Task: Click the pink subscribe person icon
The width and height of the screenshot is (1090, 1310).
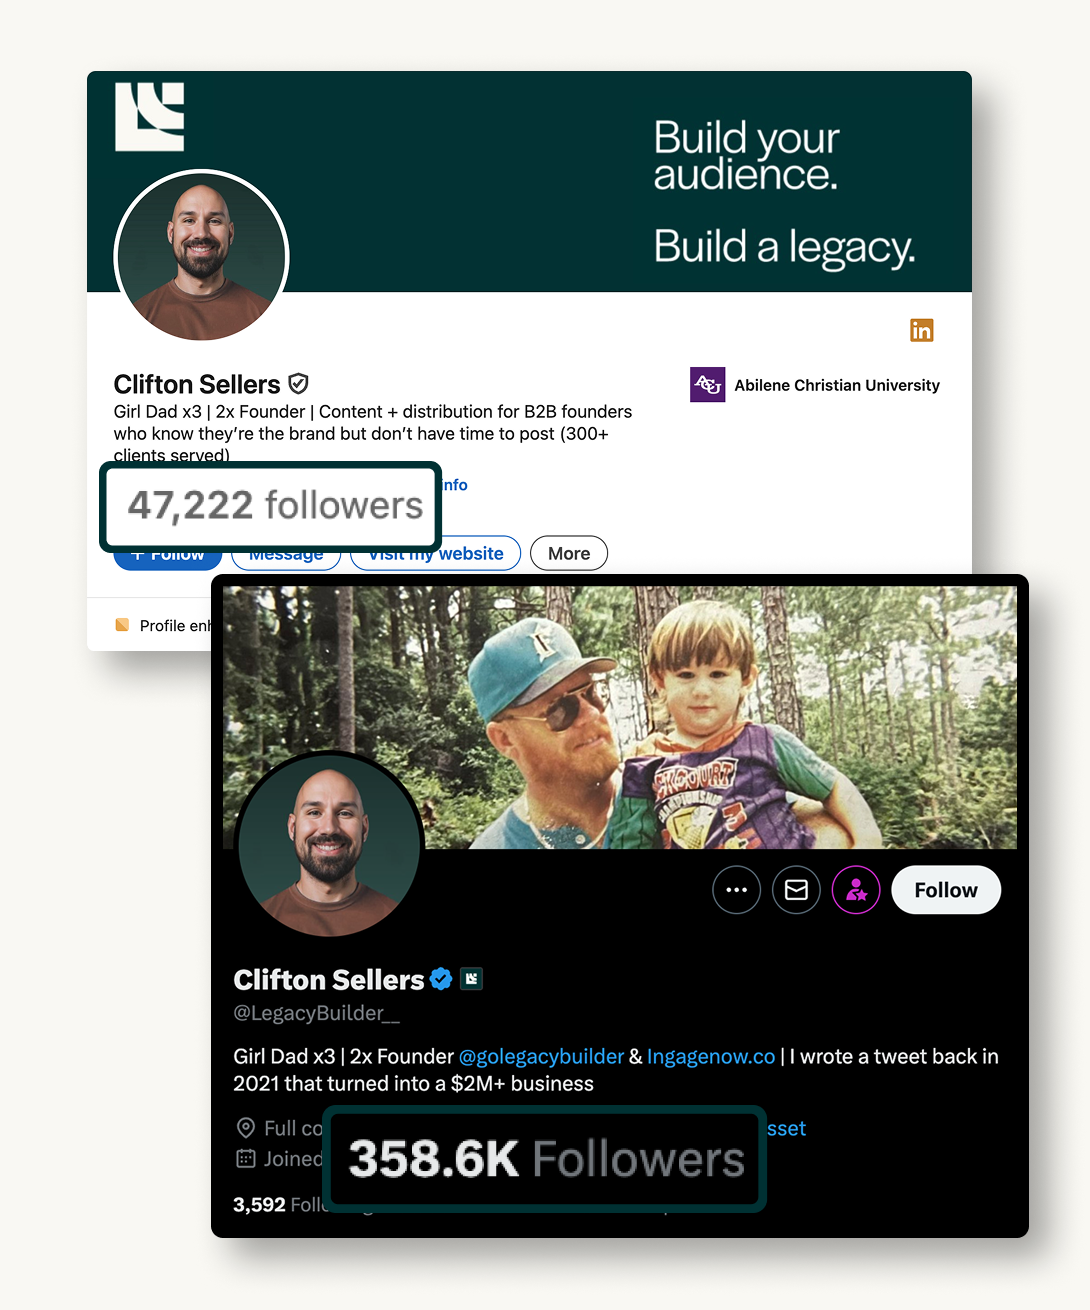Action: click(856, 890)
